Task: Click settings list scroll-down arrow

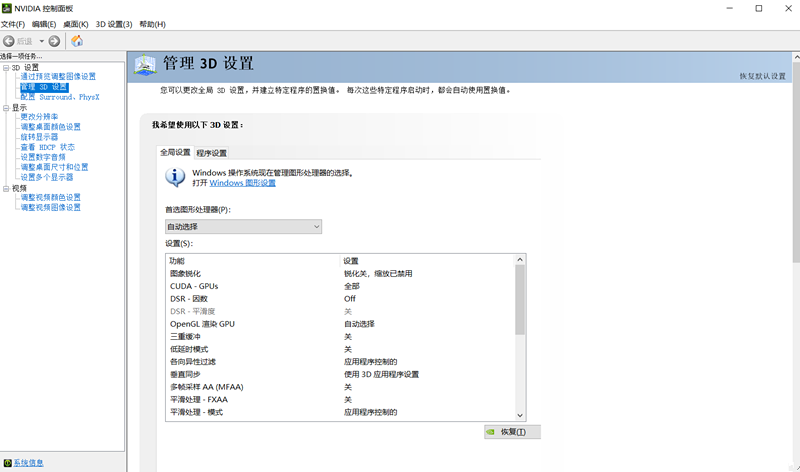Action: coord(520,415)
